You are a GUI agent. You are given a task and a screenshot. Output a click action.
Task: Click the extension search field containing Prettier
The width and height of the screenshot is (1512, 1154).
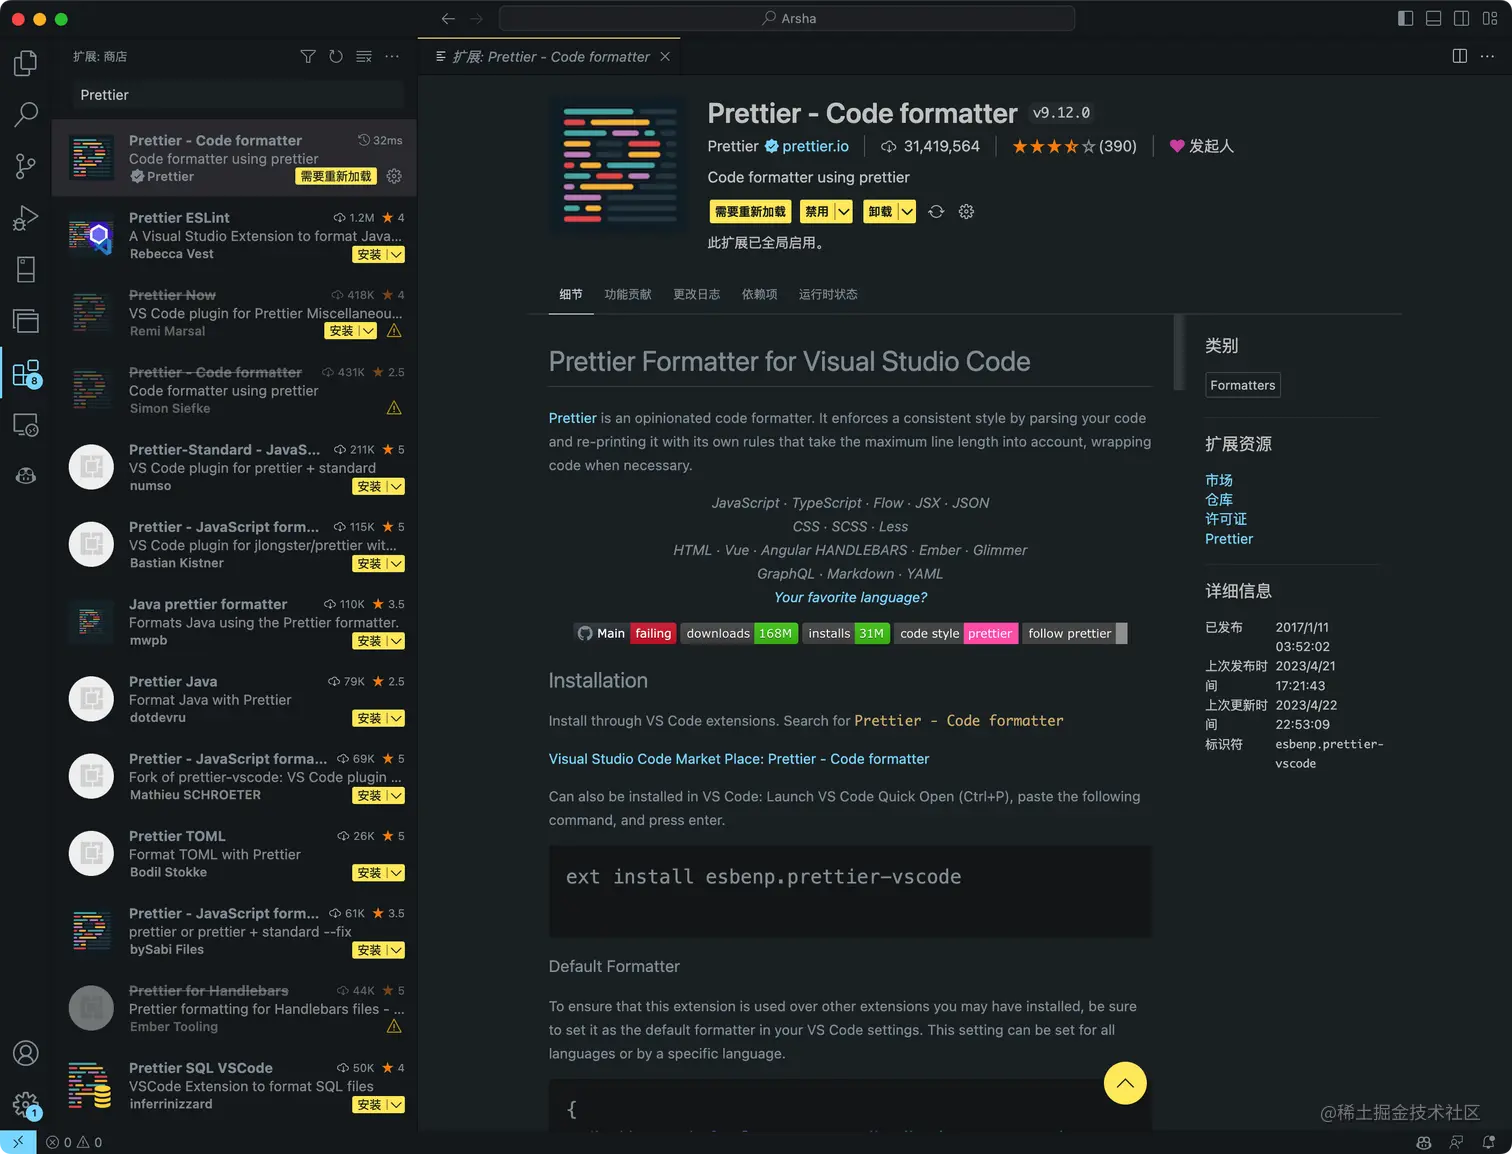(x=239, y=95)
